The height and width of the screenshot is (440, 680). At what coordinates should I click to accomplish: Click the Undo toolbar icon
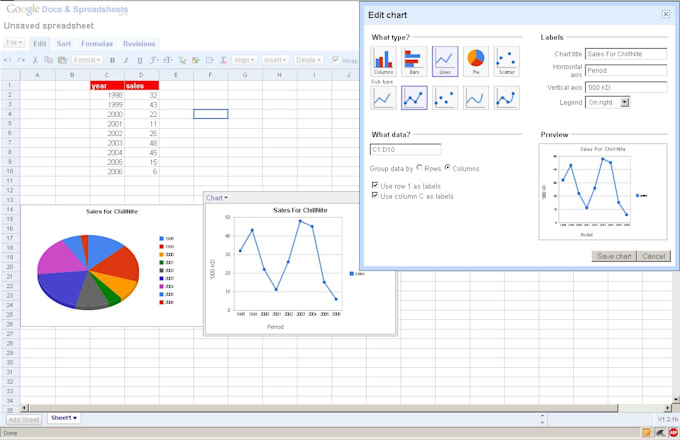coord(7,60)
